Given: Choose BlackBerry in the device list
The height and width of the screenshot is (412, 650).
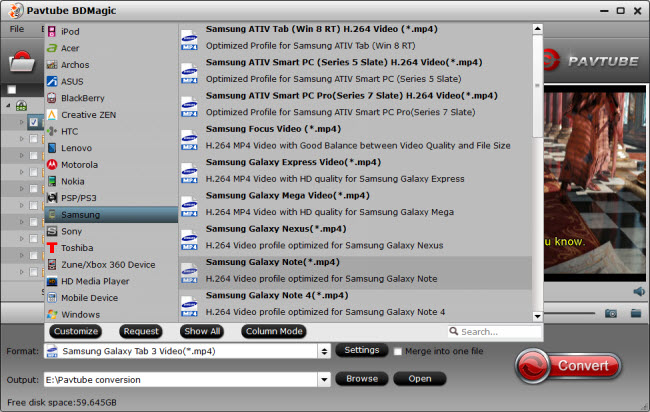Looking at the screenshot, I should [111, 98].
